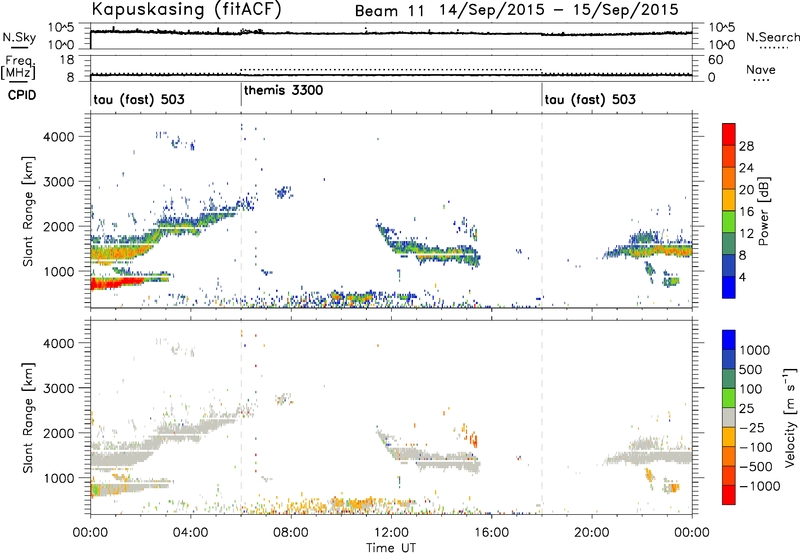Click the "16:00" time axis tick
Screen dimensions: 800x554
tap(491, 533)
